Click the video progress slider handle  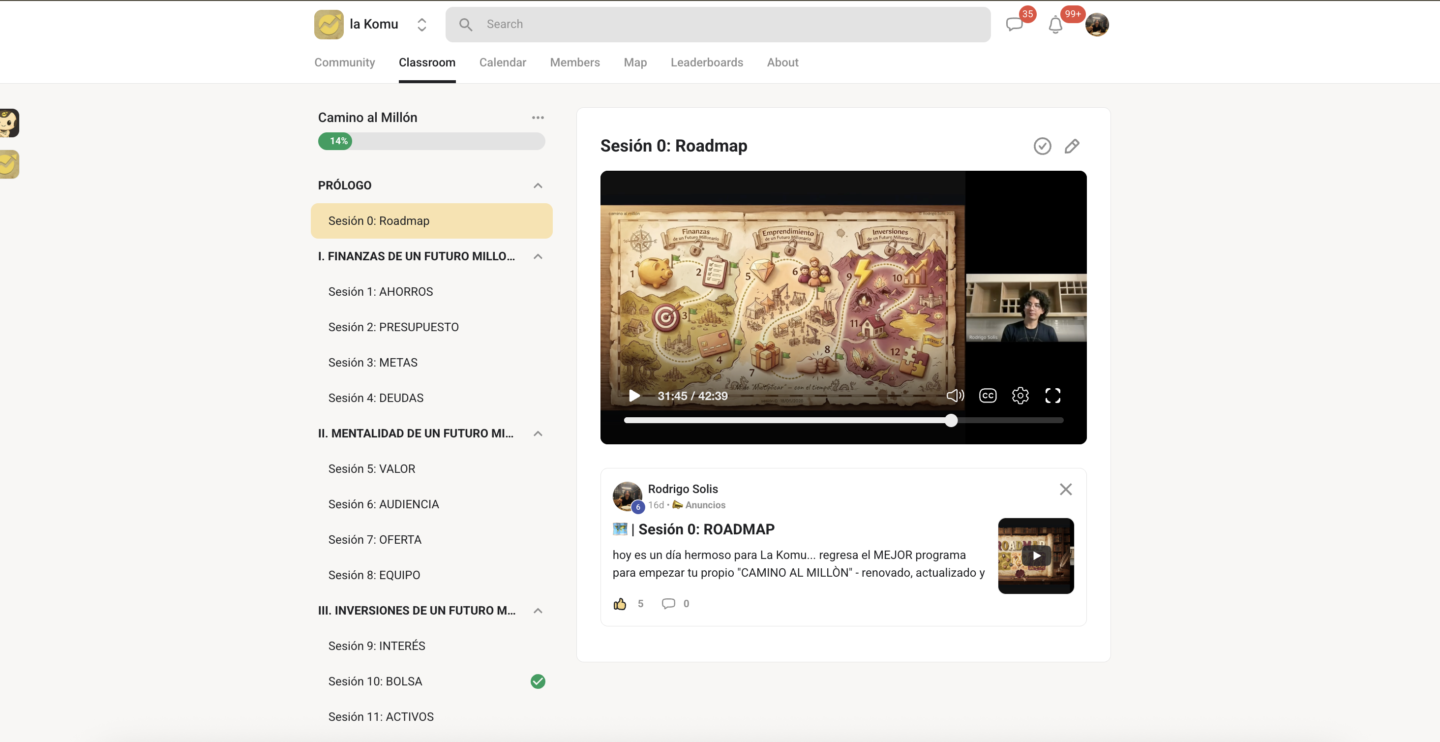tap(951, 421)
